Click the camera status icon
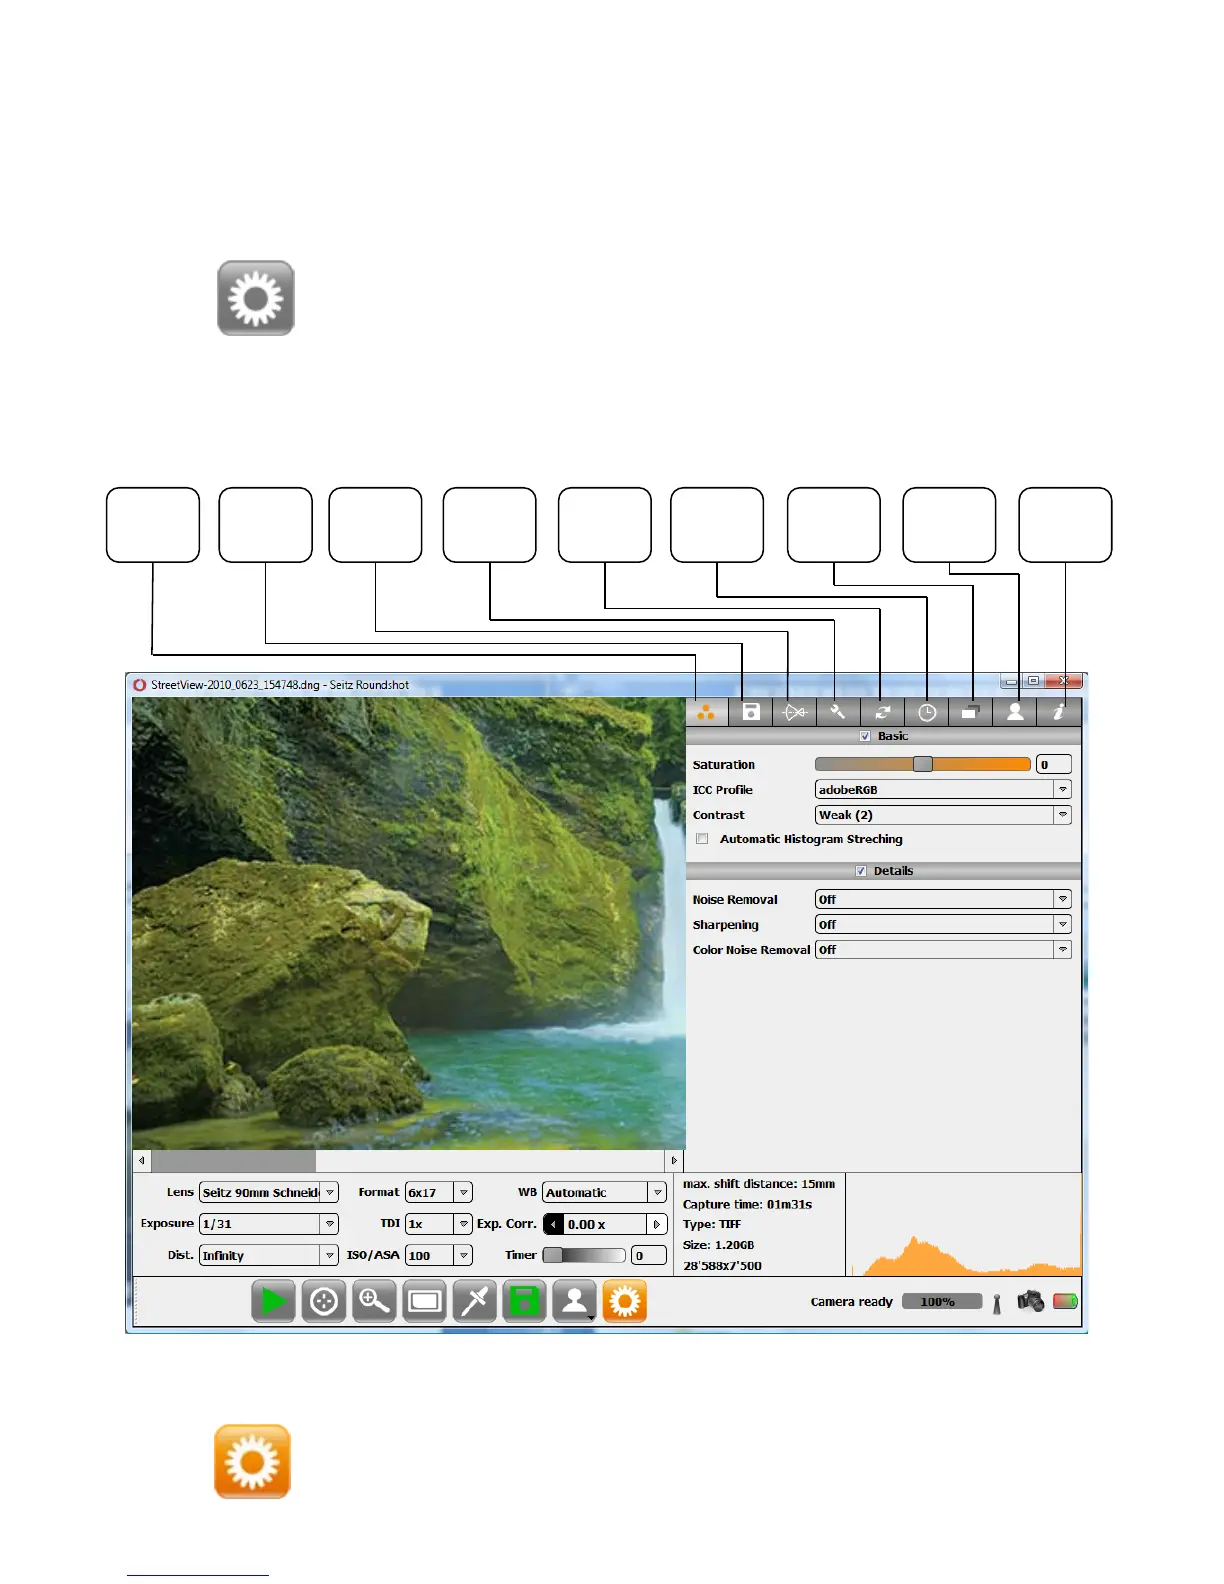The image size is (1224, 1584). (1031, 1301)
